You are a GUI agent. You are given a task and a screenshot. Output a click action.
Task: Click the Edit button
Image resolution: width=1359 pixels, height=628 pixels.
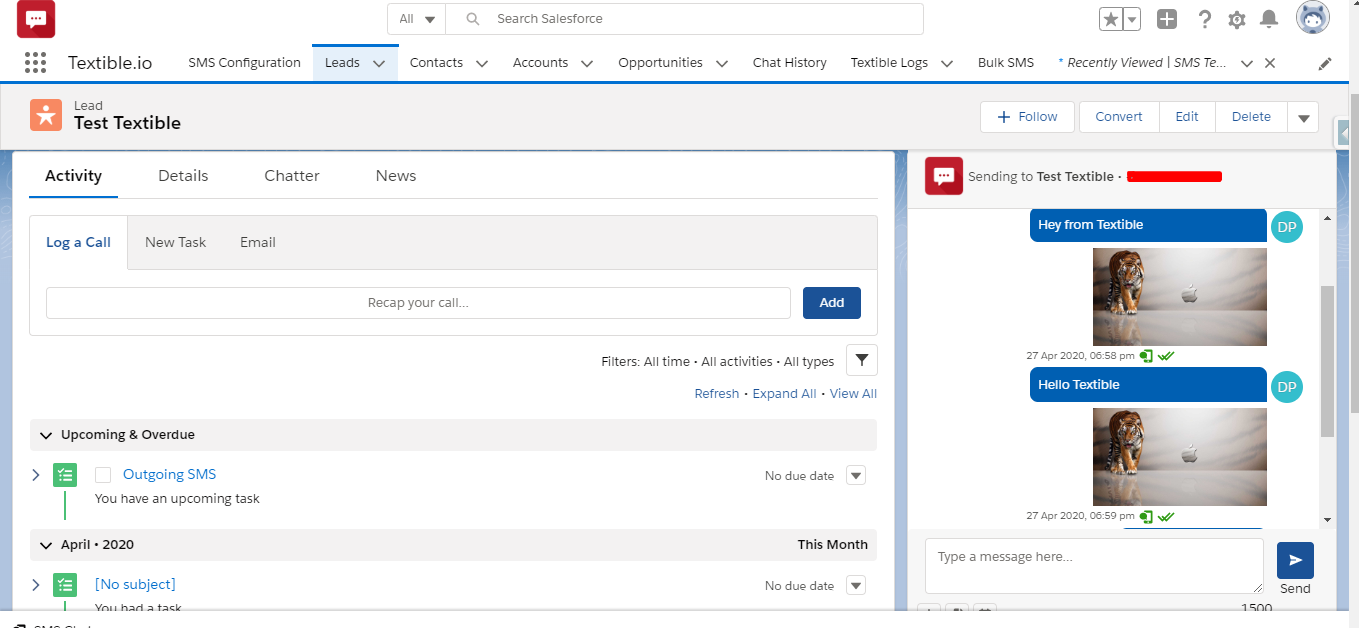pos(1187,117)
